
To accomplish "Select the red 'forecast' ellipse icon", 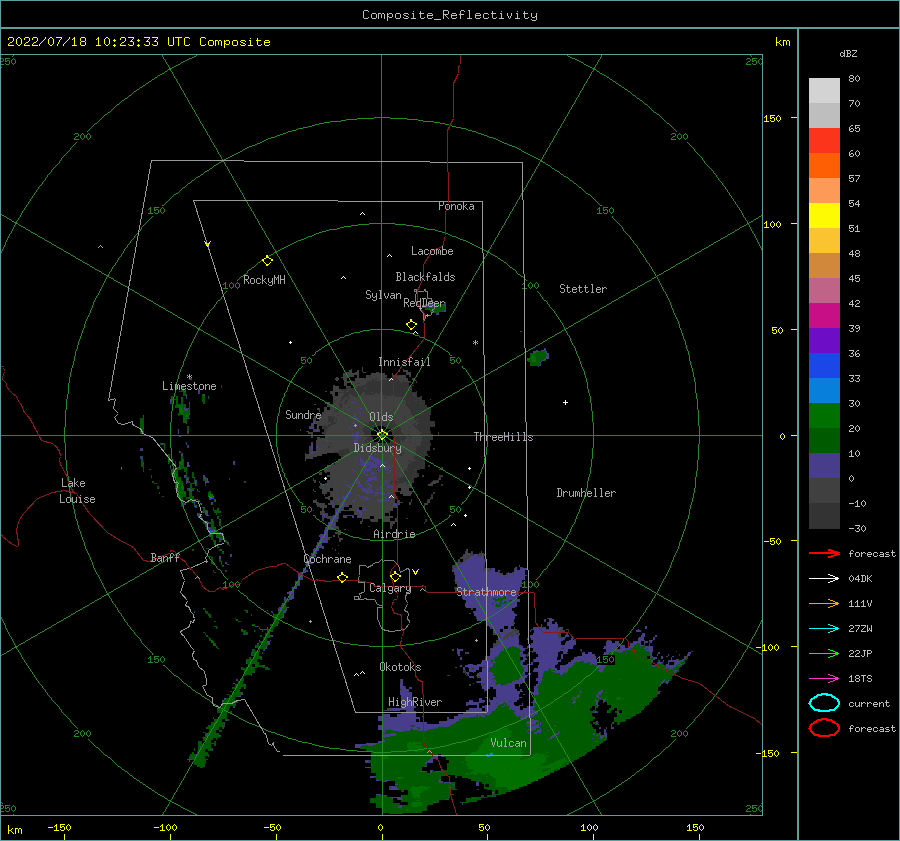I will [x=824, y=728].
